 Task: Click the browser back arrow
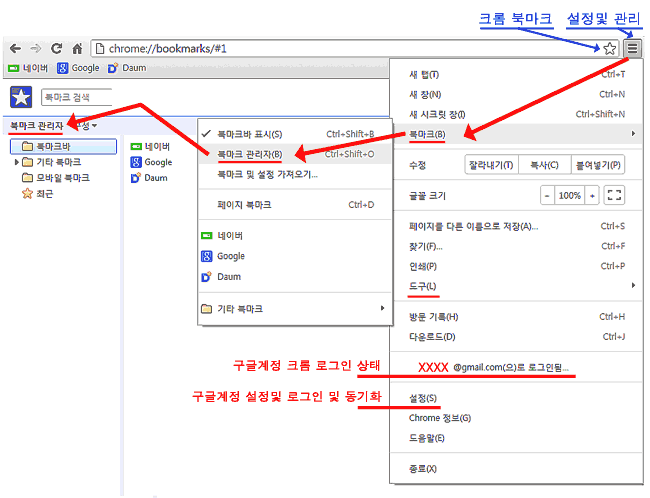(x=15, y=49)
